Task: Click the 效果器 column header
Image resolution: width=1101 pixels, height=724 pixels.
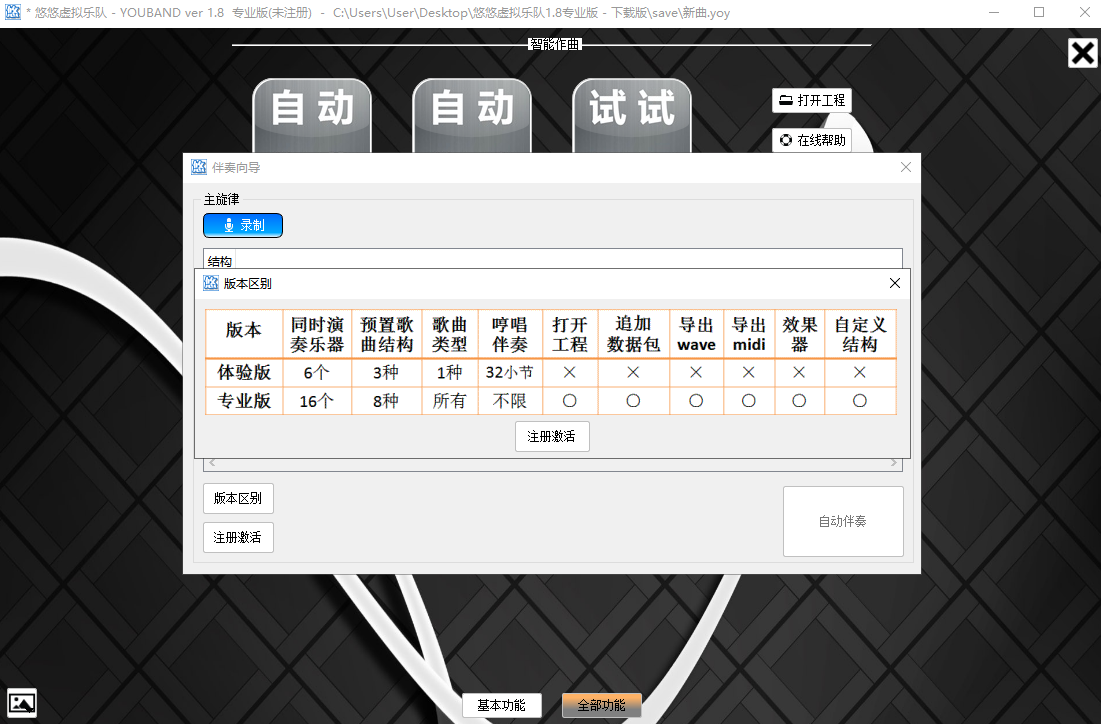Action: (800, 334)
